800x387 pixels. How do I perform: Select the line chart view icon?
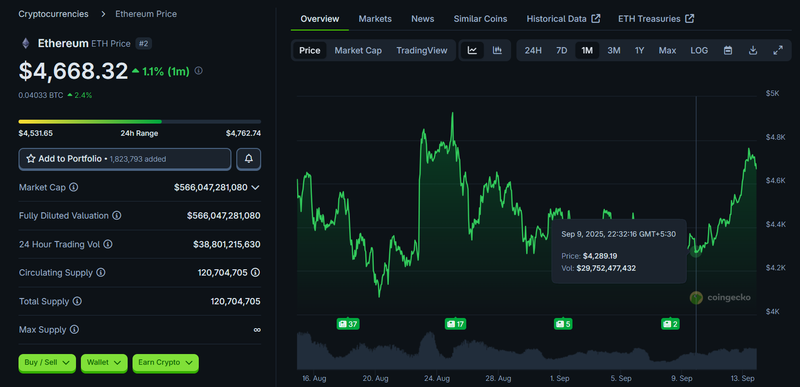472,50
